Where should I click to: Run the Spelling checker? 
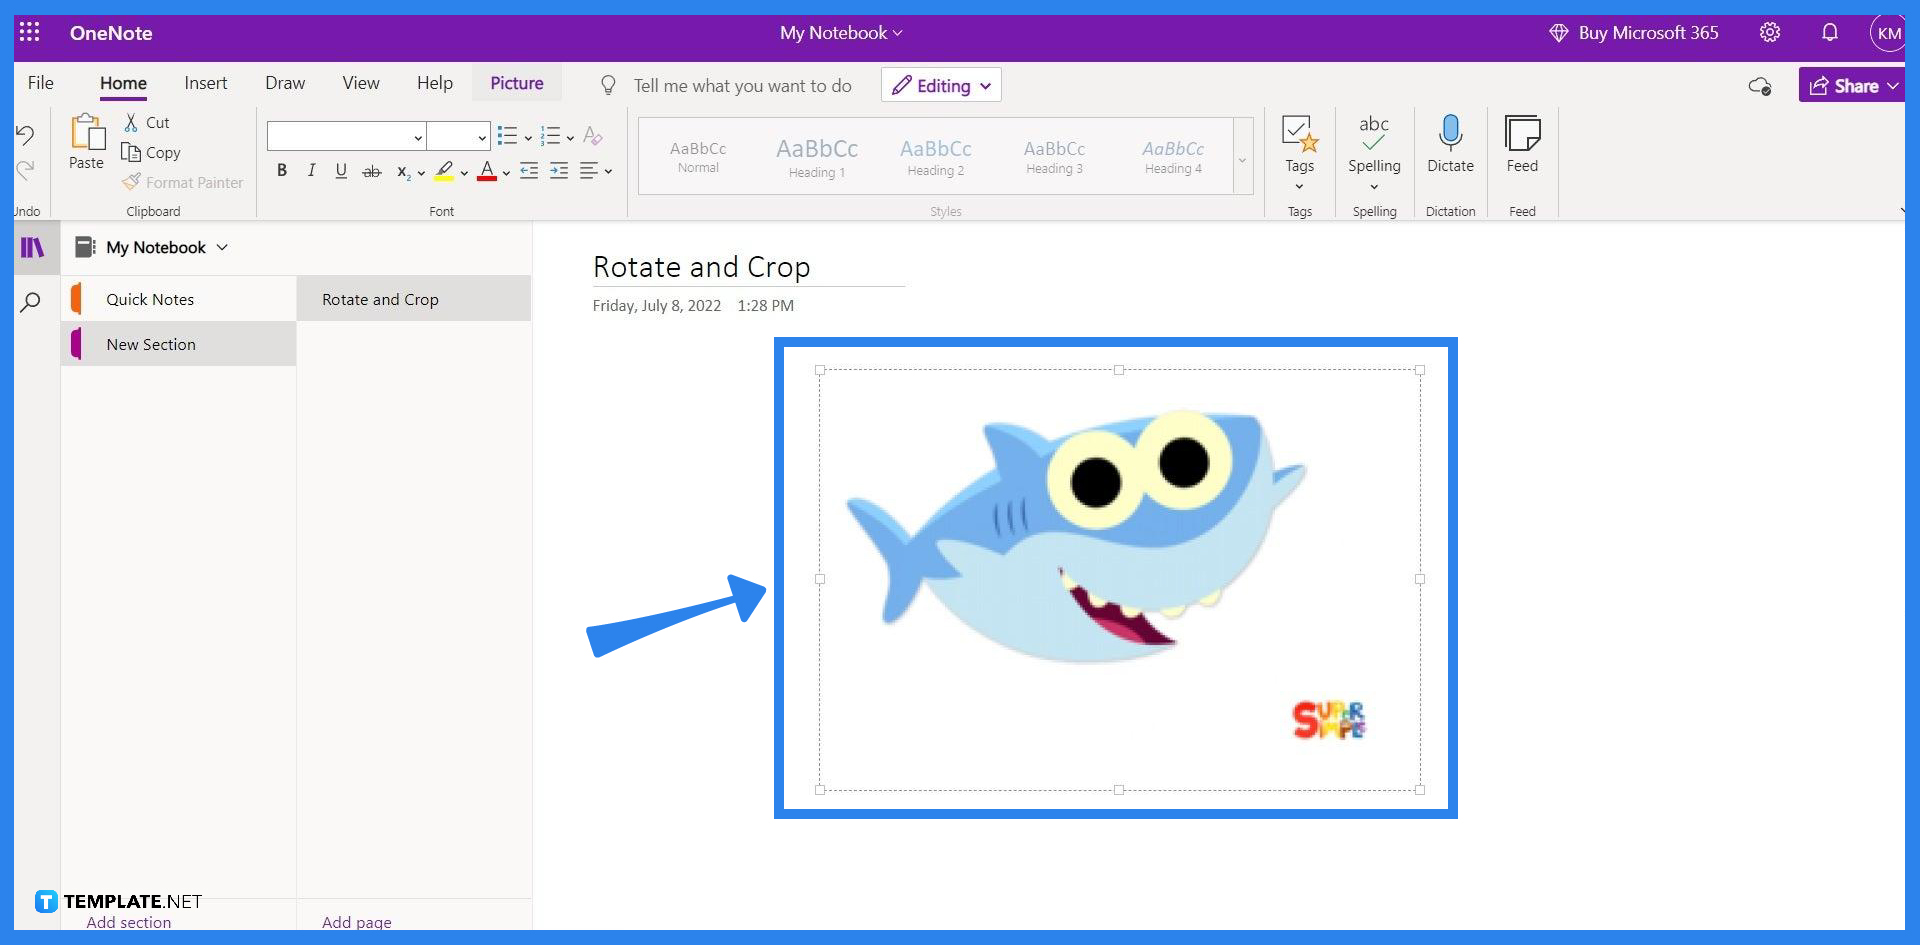point(1374,148)
